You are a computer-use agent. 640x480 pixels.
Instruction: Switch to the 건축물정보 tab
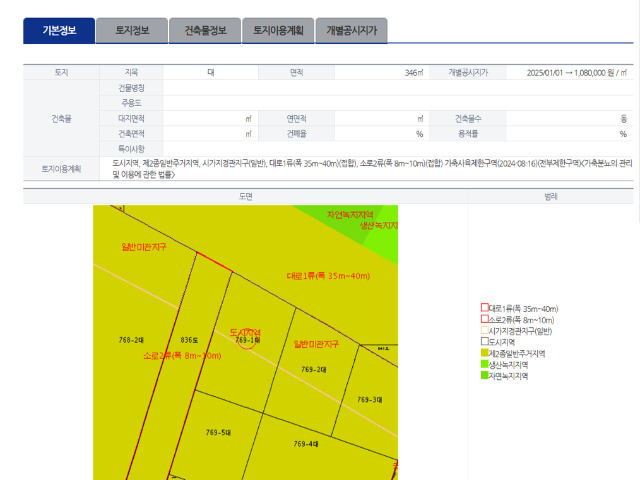click(205, 30)
